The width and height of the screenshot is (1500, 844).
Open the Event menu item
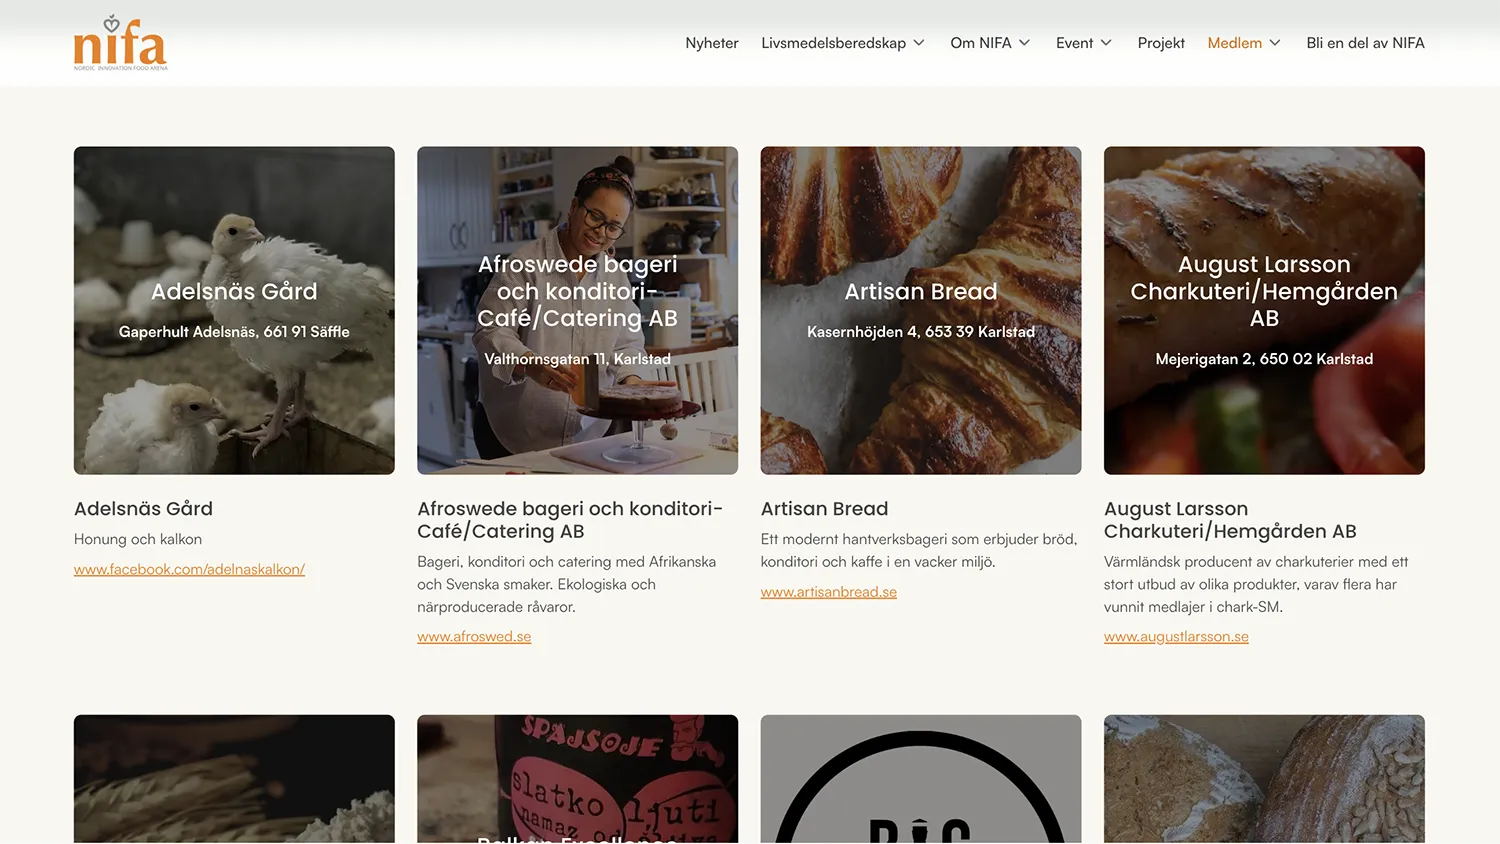coord(1074,43)
